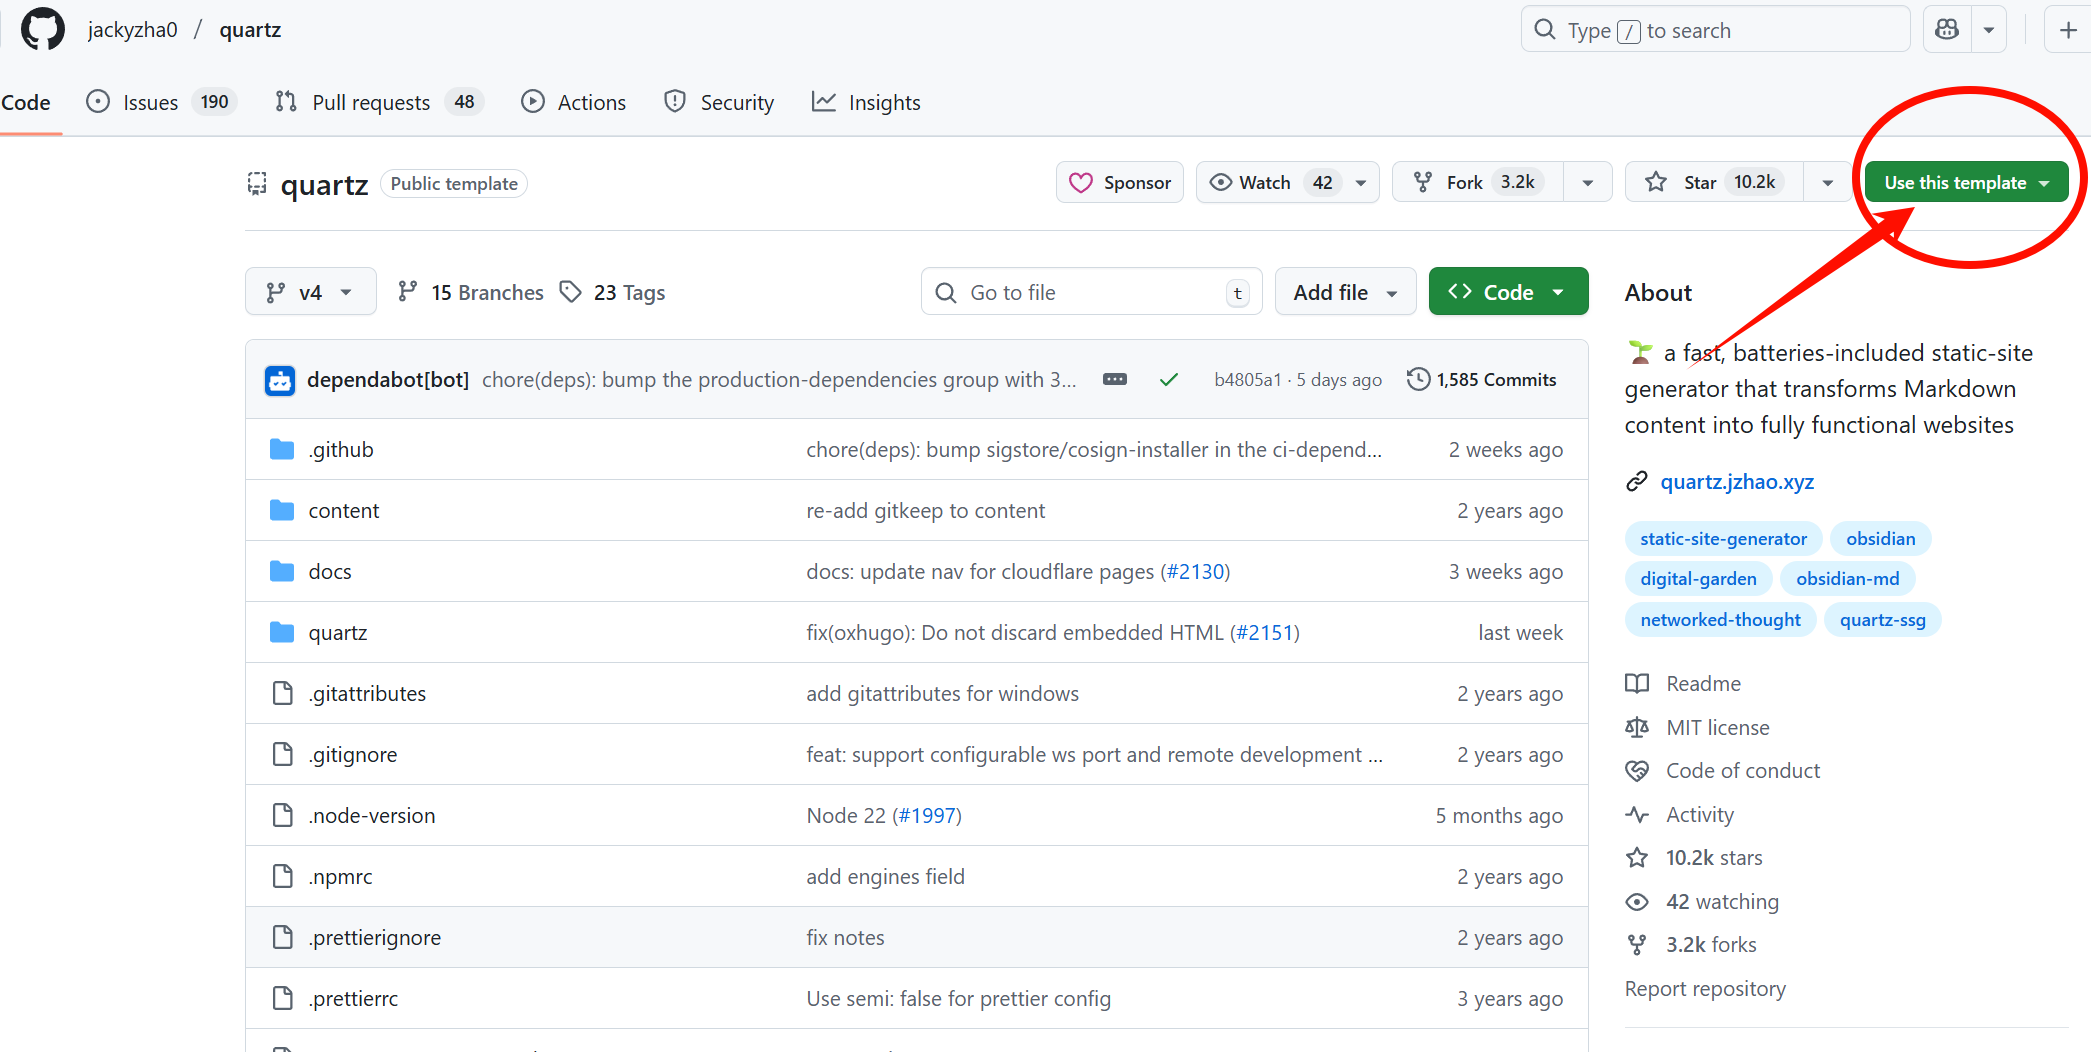Click the GitHub Octocat logo

43,29
